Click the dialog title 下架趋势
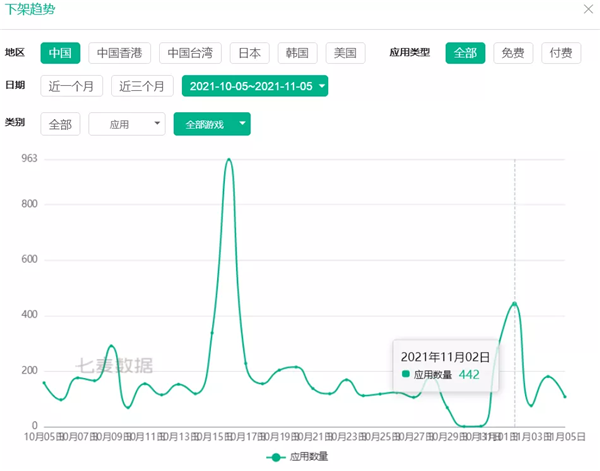Image resolution: width=600 pixels, height=471 pixels. 30,9
